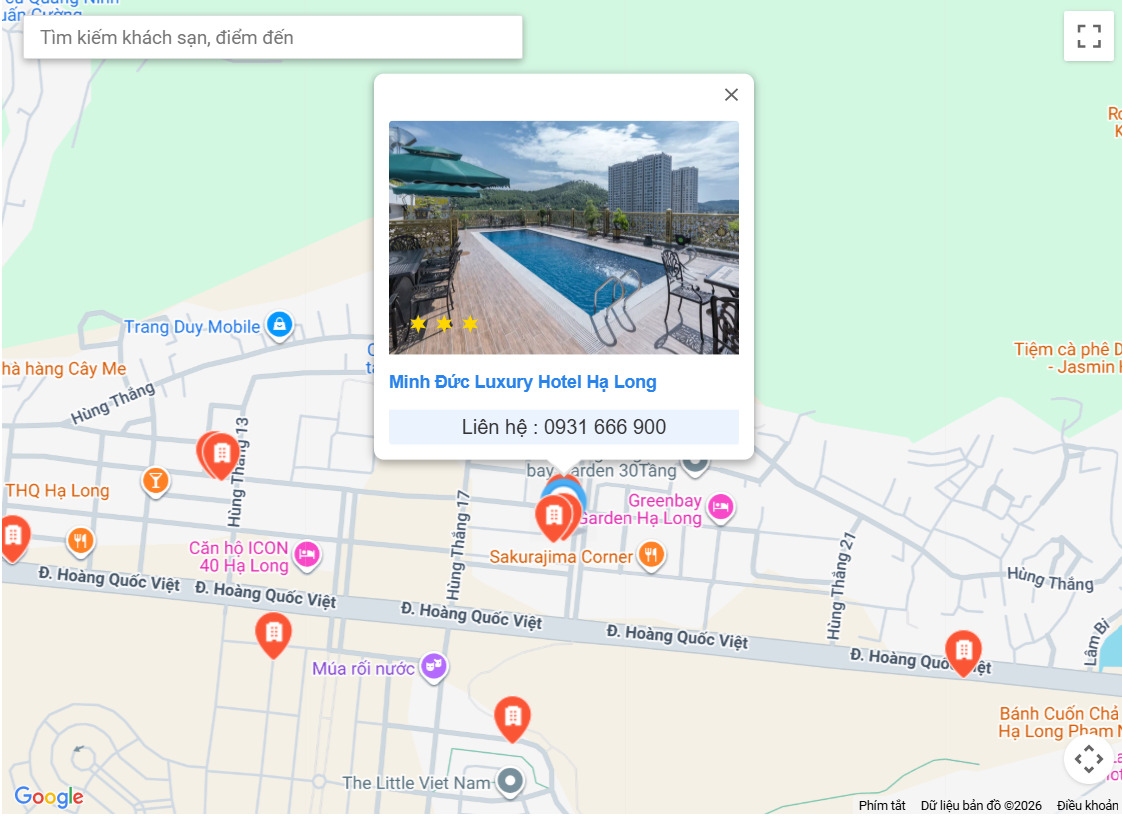Click Dữ liệu bản đồ ©2026 text
1122x817 pixels.
click(981, 806)
